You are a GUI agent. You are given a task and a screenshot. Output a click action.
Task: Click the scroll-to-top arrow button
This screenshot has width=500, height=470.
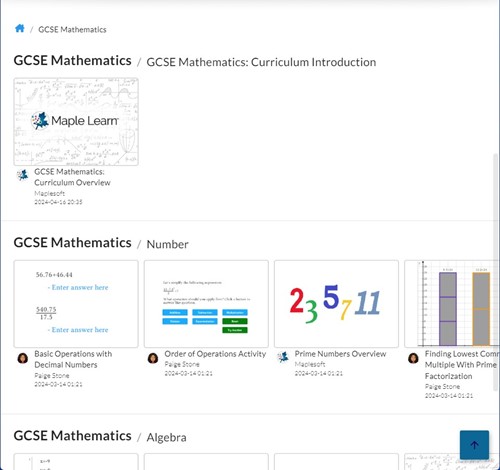tap(474, 445)
